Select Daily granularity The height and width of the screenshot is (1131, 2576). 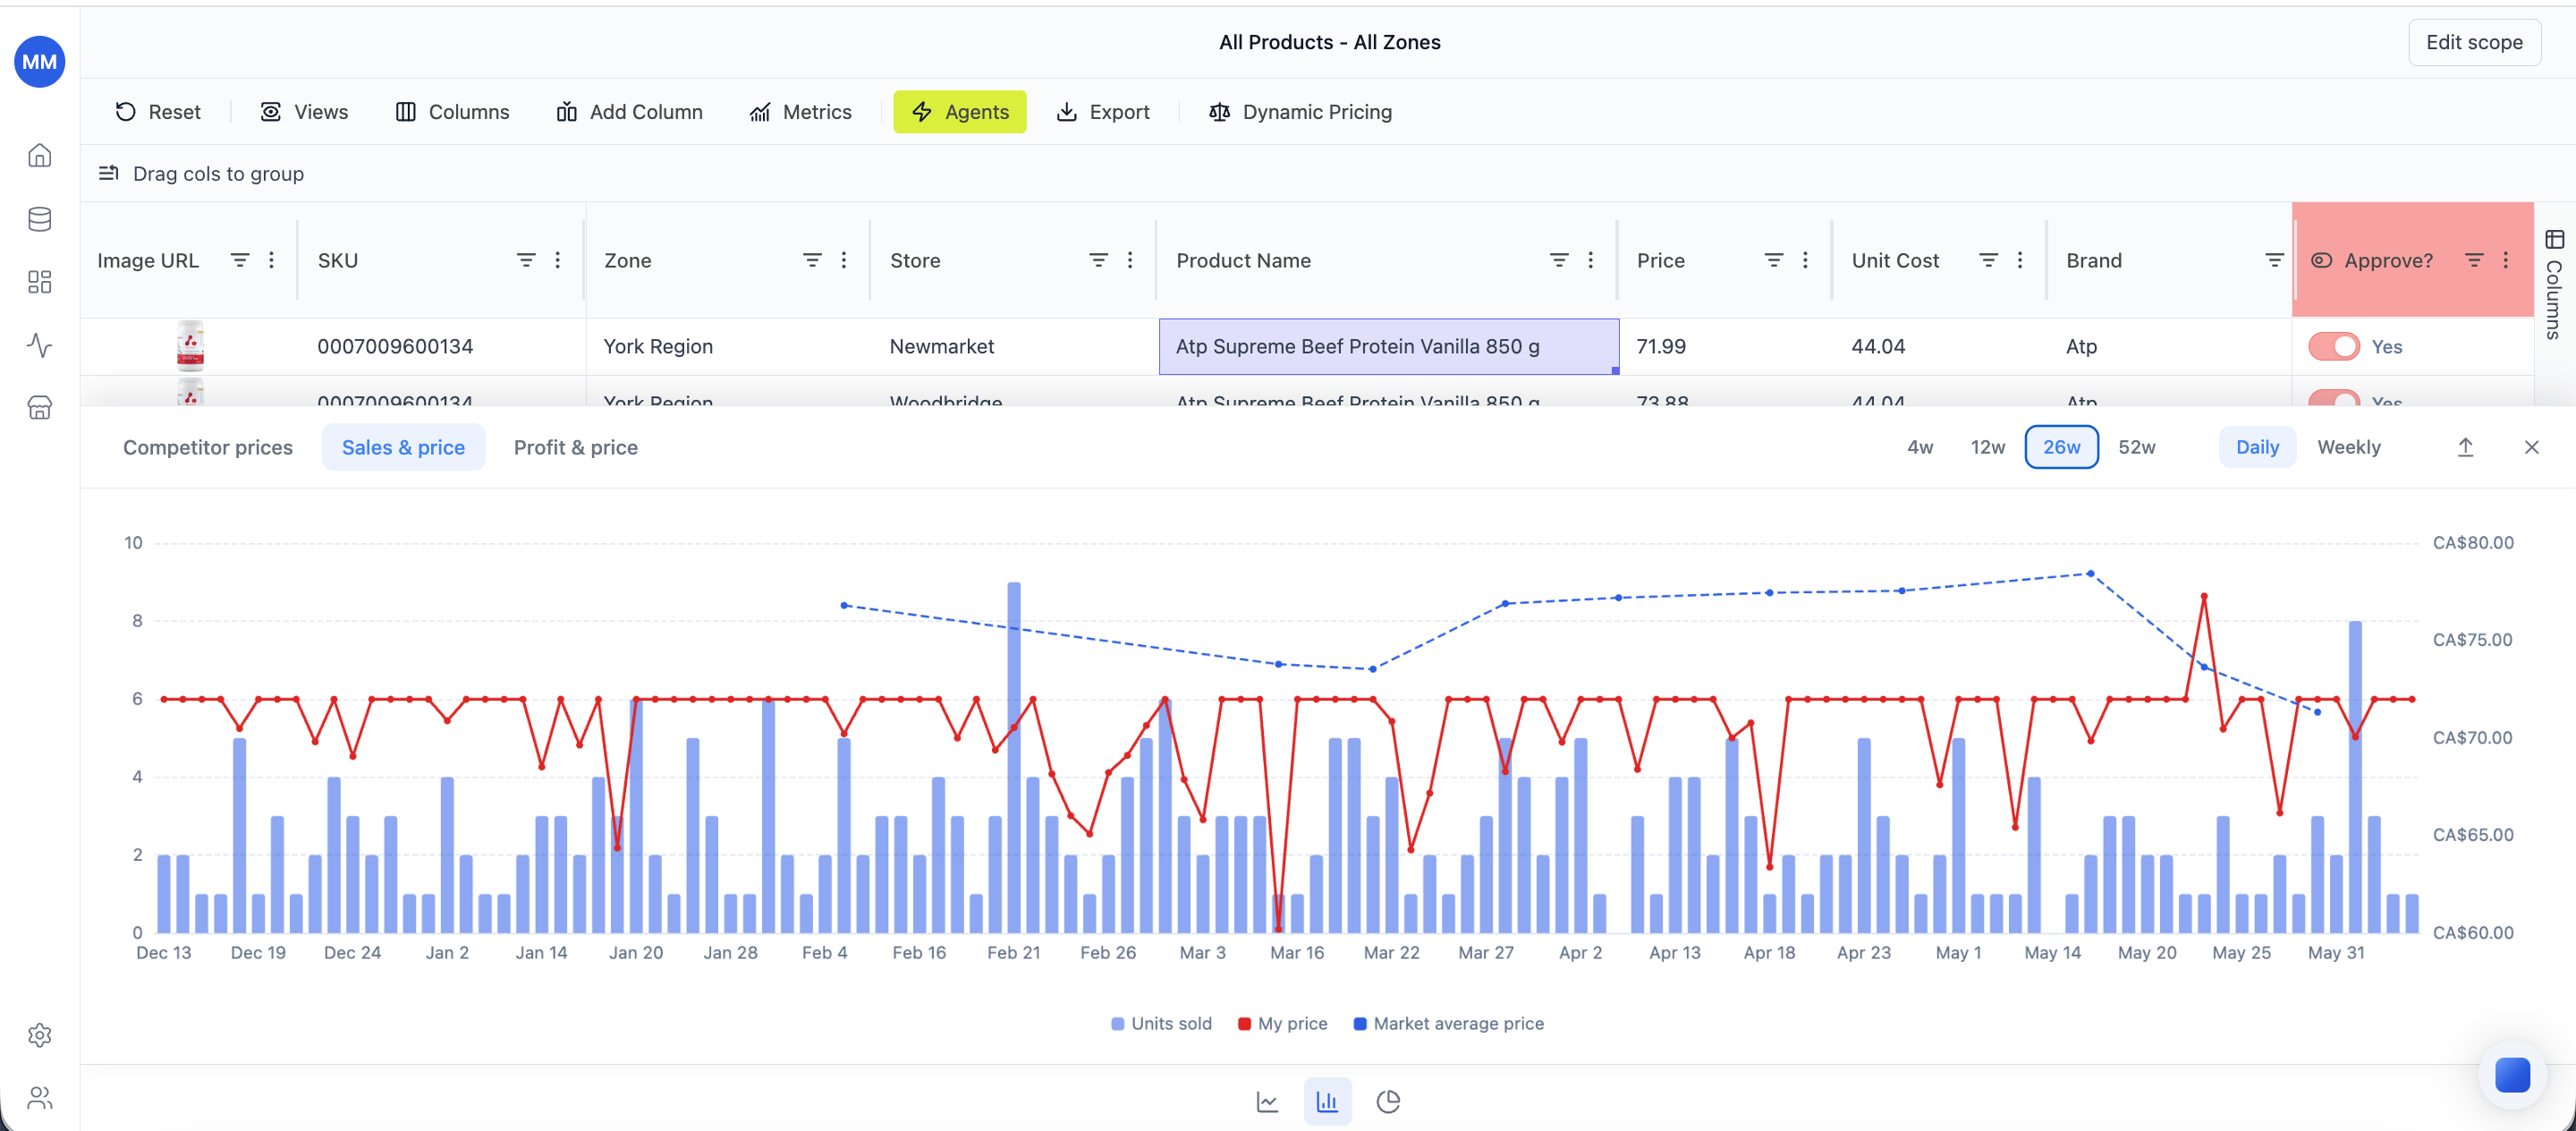(2257, 447)
